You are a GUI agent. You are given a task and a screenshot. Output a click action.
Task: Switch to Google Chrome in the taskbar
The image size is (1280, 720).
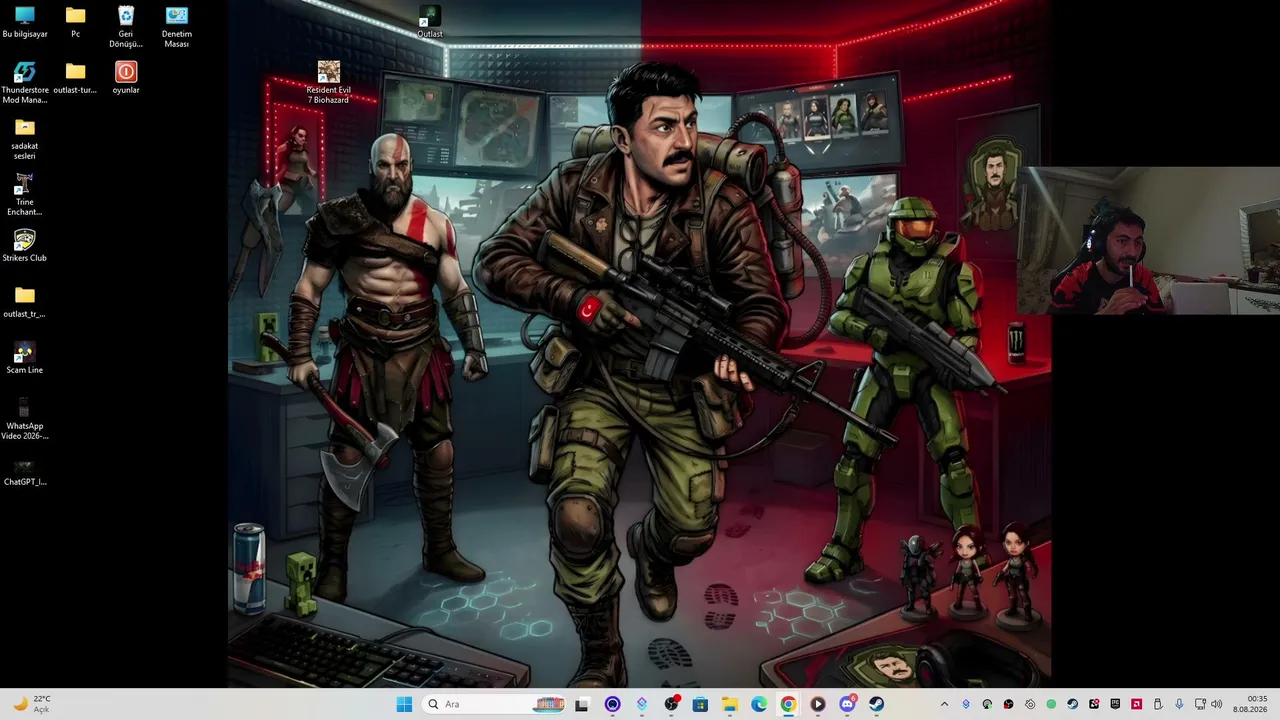pyautogui.click(x=788, y=704)
